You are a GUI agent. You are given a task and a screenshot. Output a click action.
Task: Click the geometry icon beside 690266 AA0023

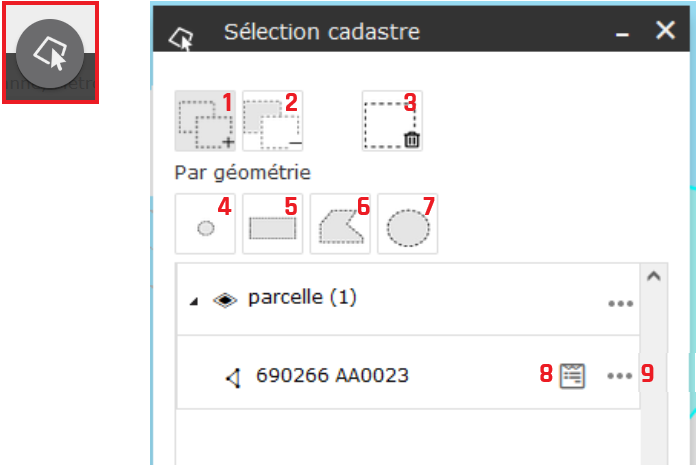pos(233,378)
